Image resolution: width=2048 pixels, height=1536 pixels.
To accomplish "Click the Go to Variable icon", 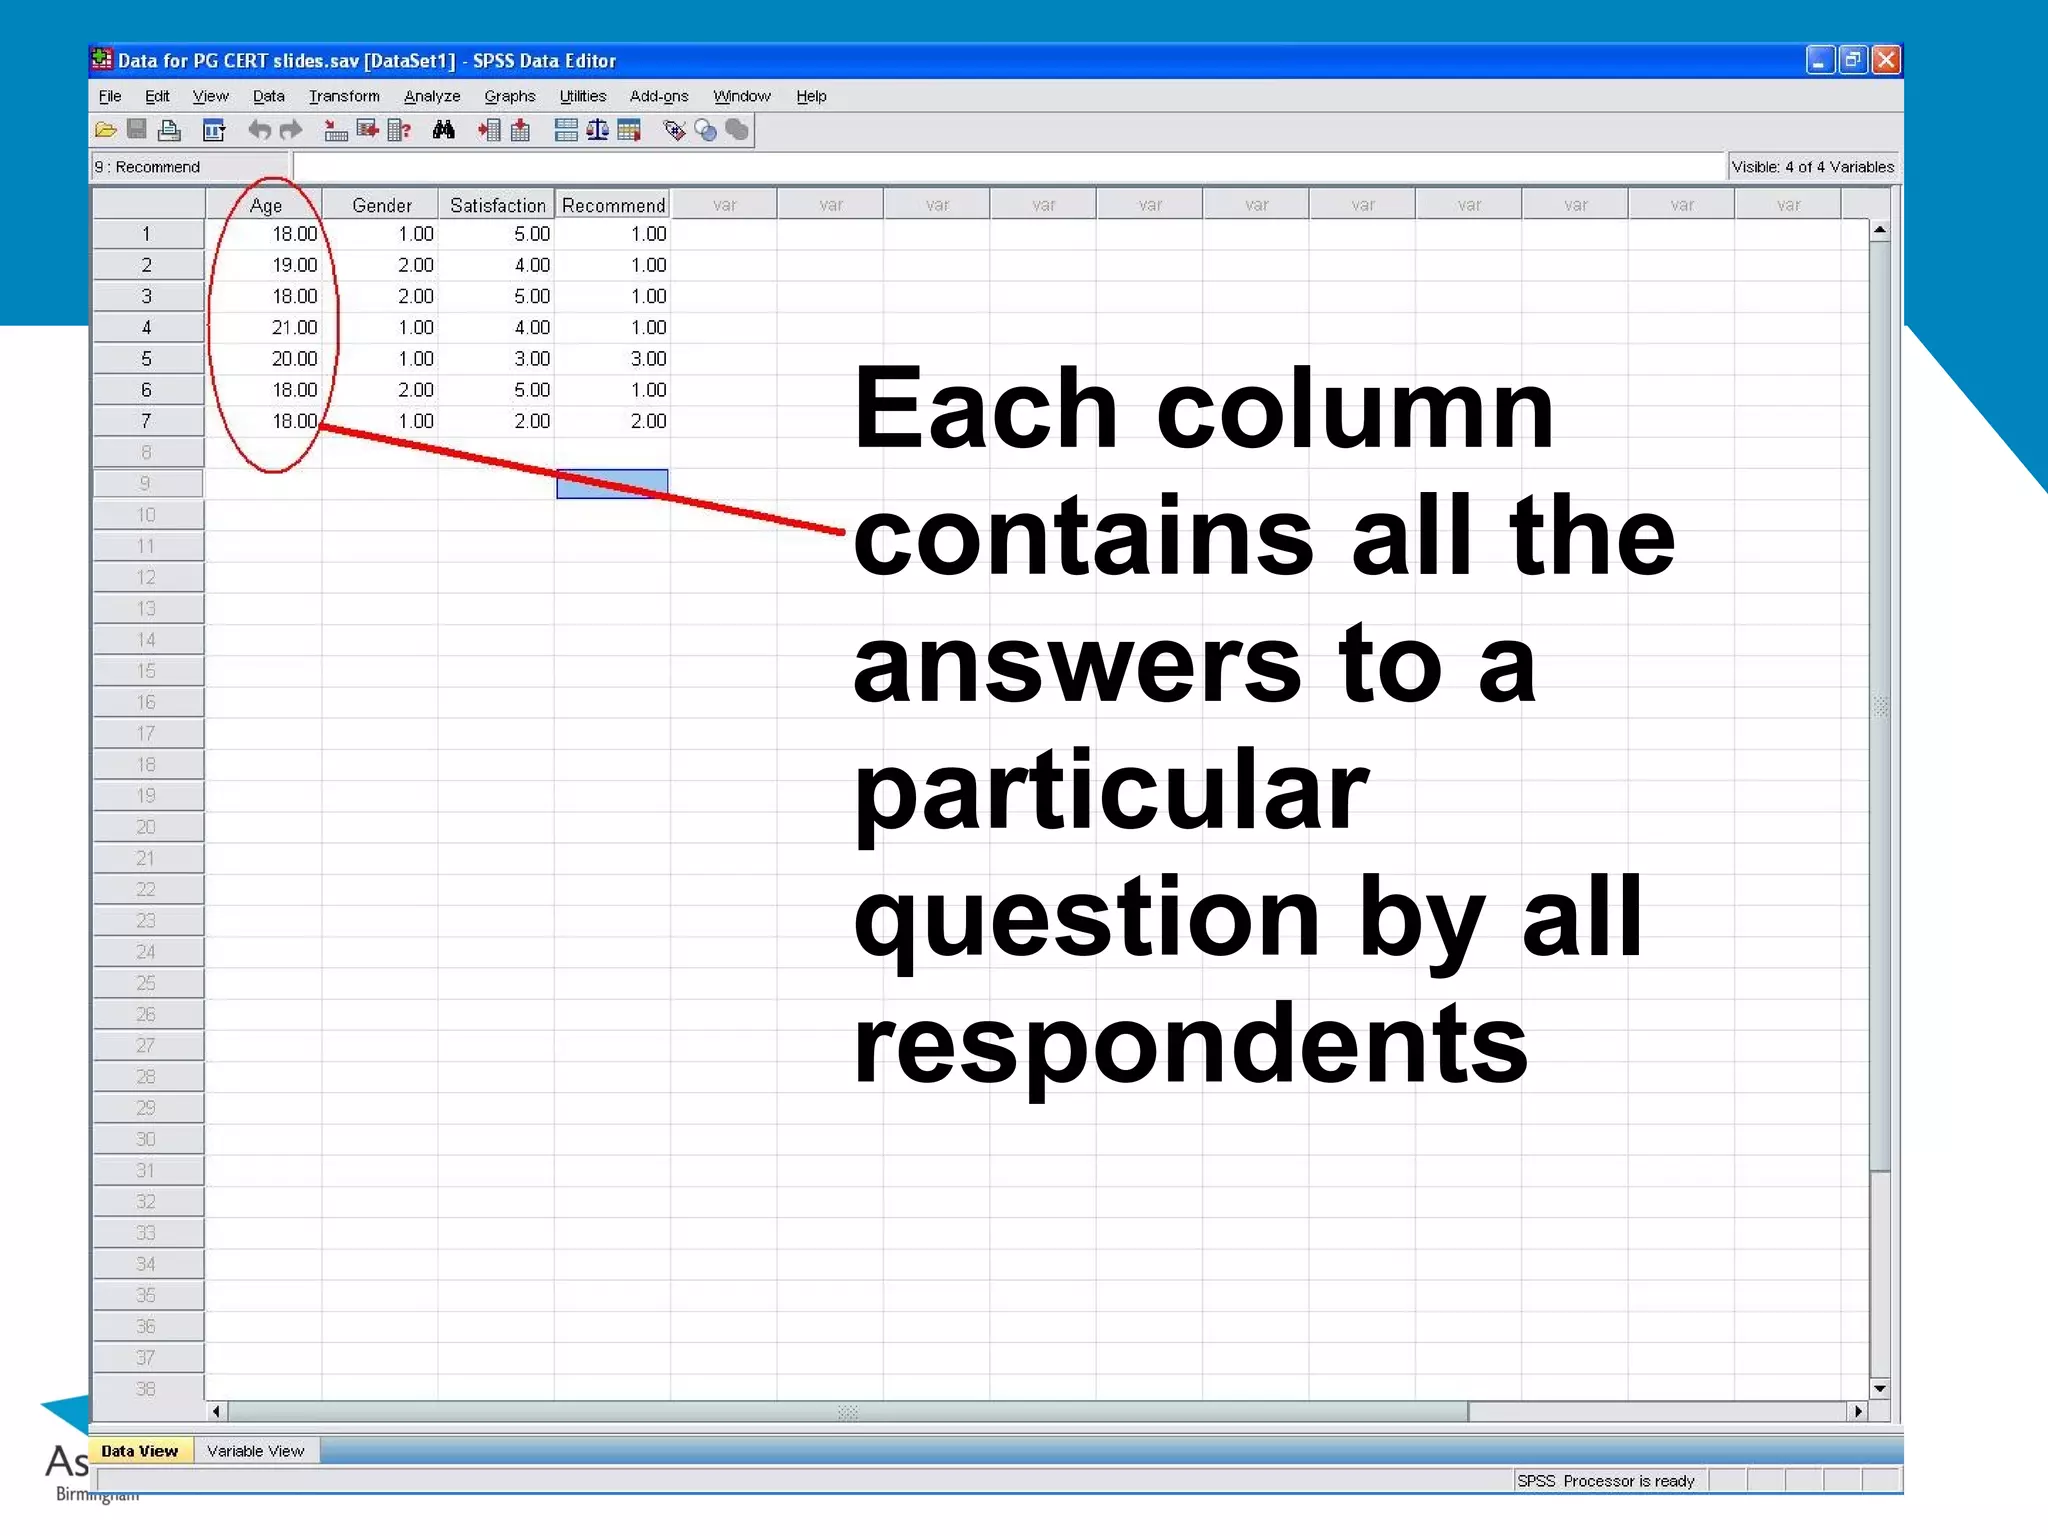I will pos(367,130).
